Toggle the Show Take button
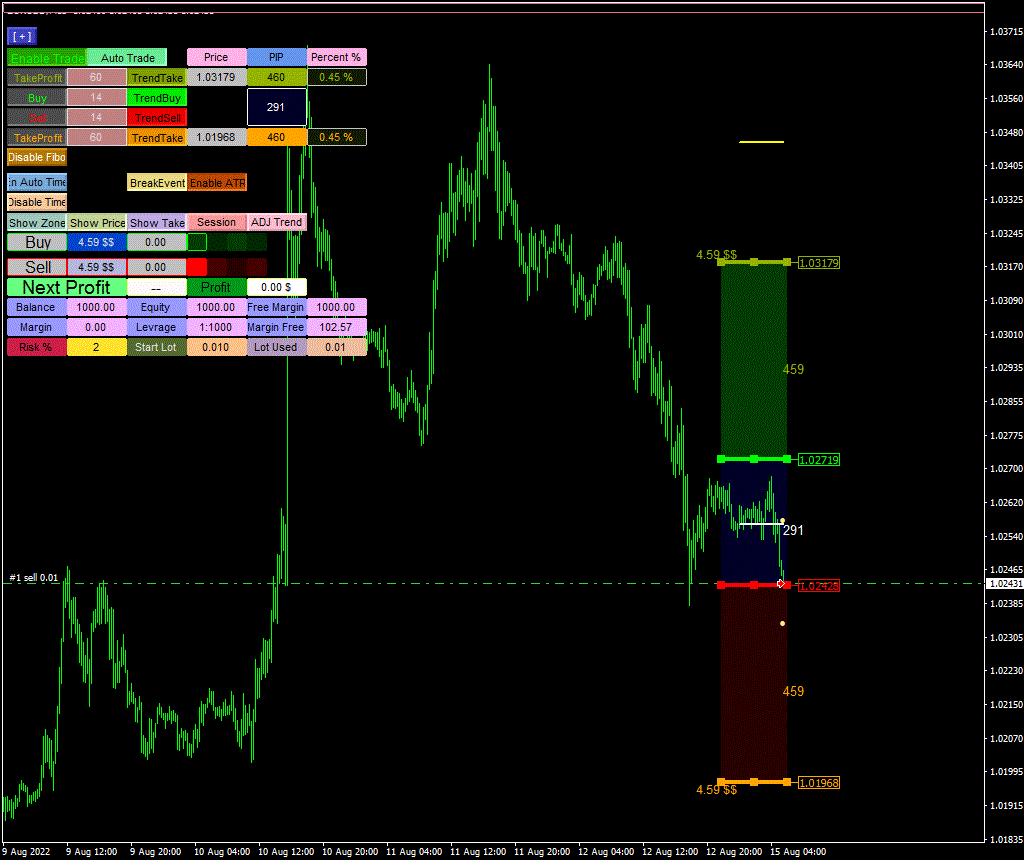The width and height of the screenshot is (1024, 860). (157, 223)
